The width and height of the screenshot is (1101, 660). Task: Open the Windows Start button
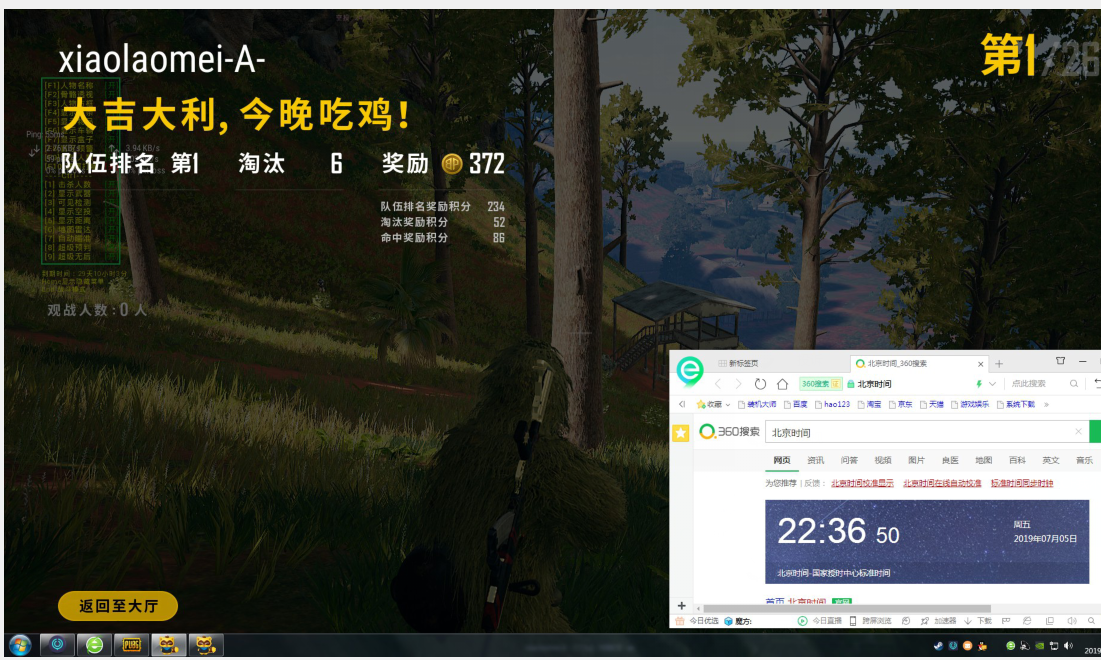click(x=20, y=645)
